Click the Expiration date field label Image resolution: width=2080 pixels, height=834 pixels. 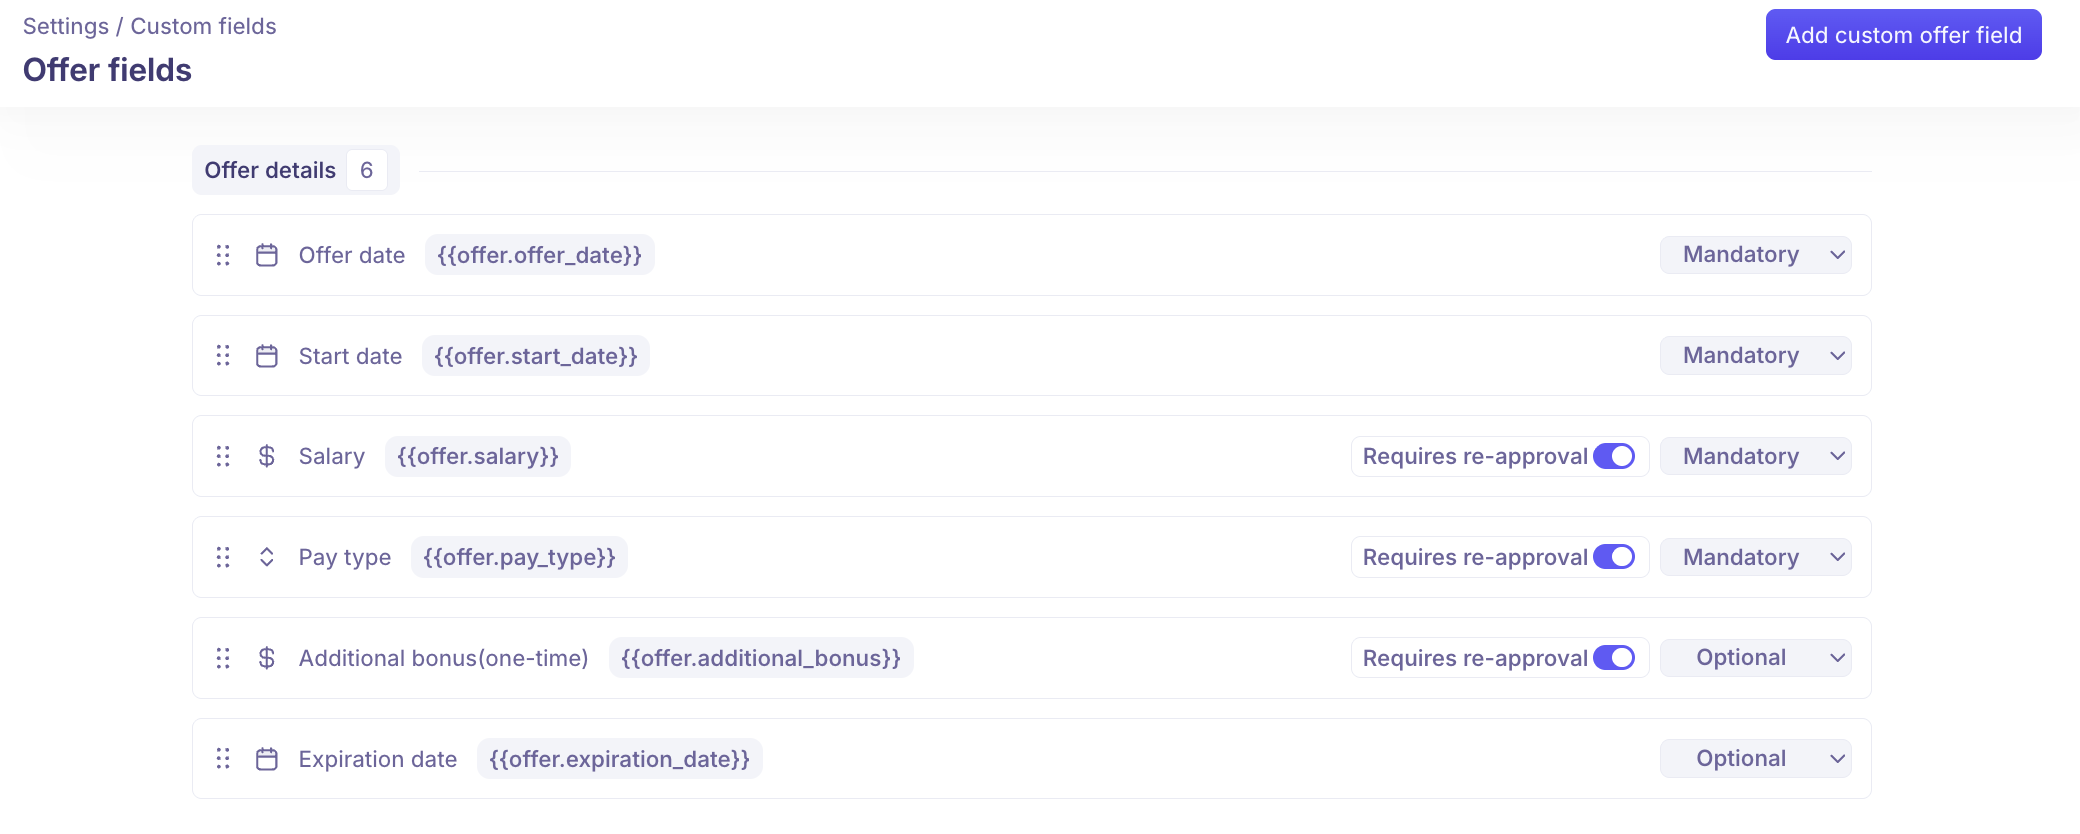click(378, 759)
